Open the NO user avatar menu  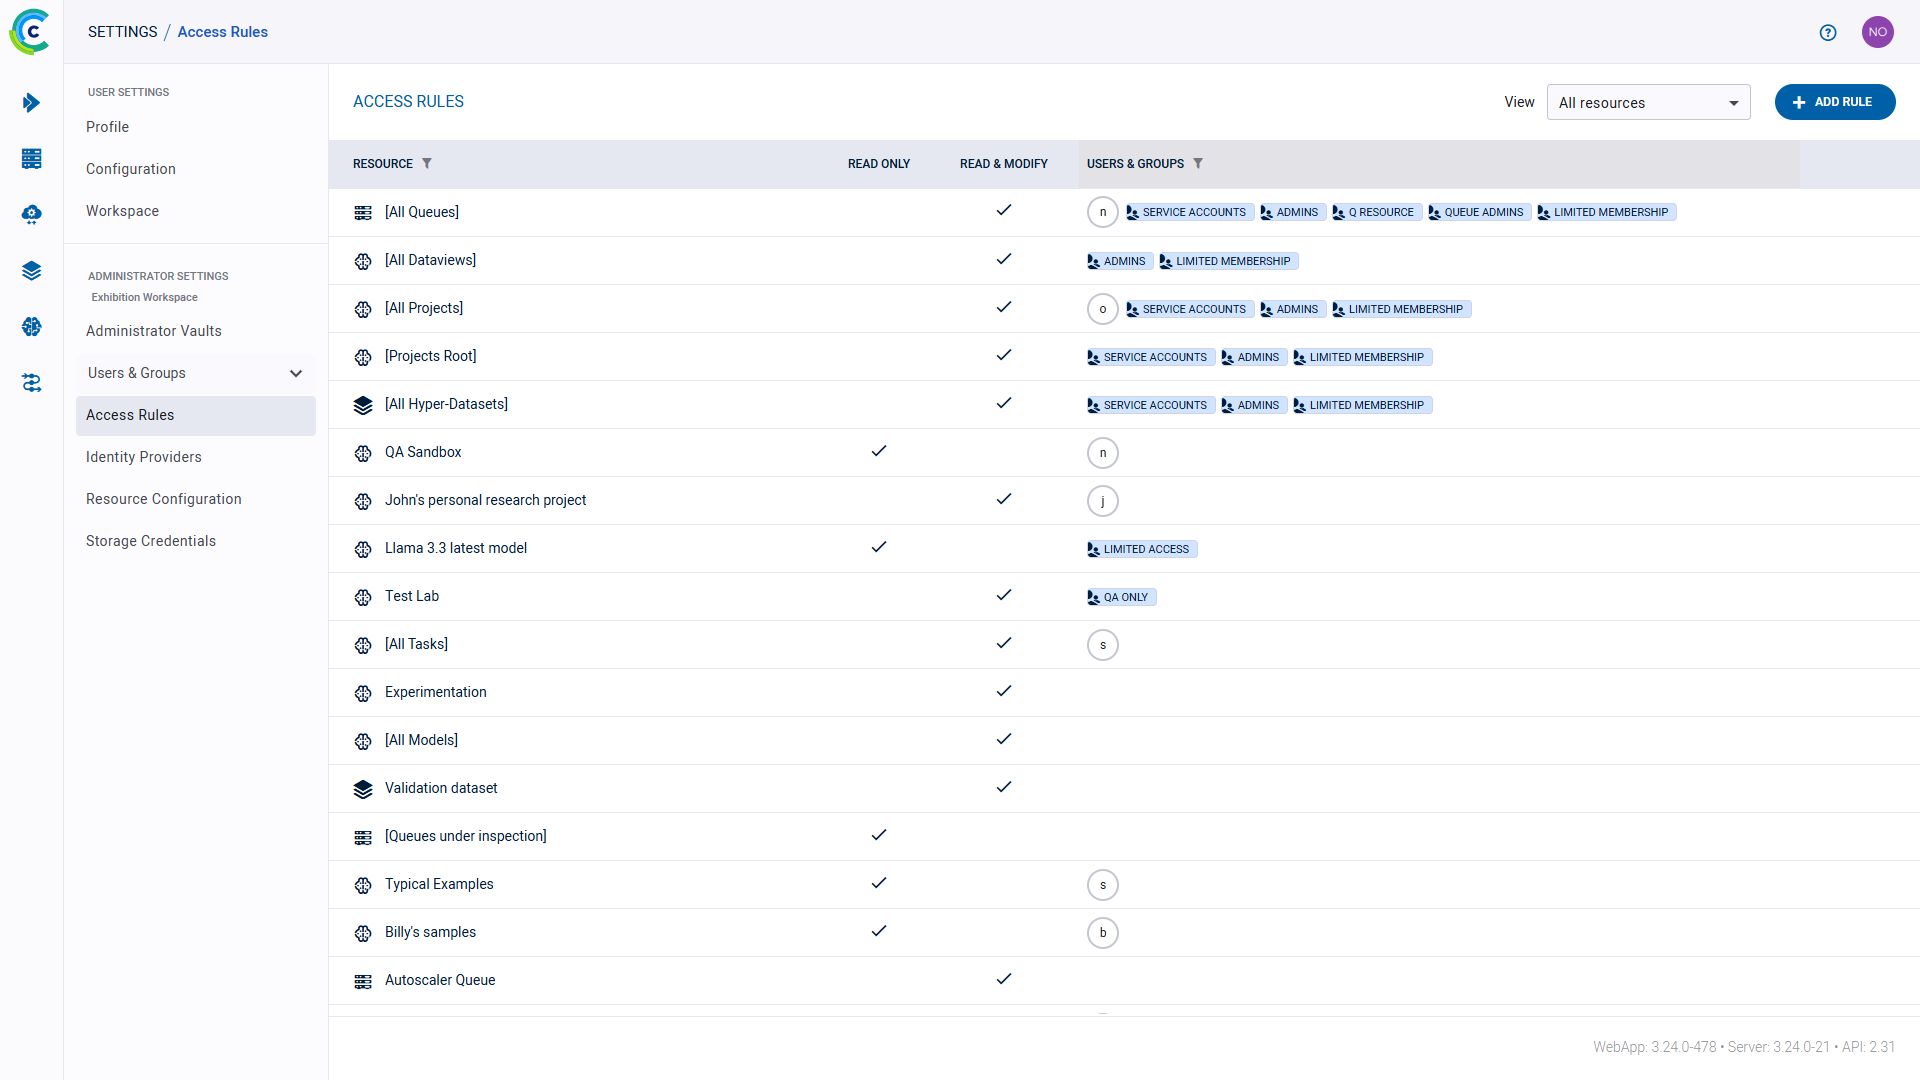point(1877,32)
